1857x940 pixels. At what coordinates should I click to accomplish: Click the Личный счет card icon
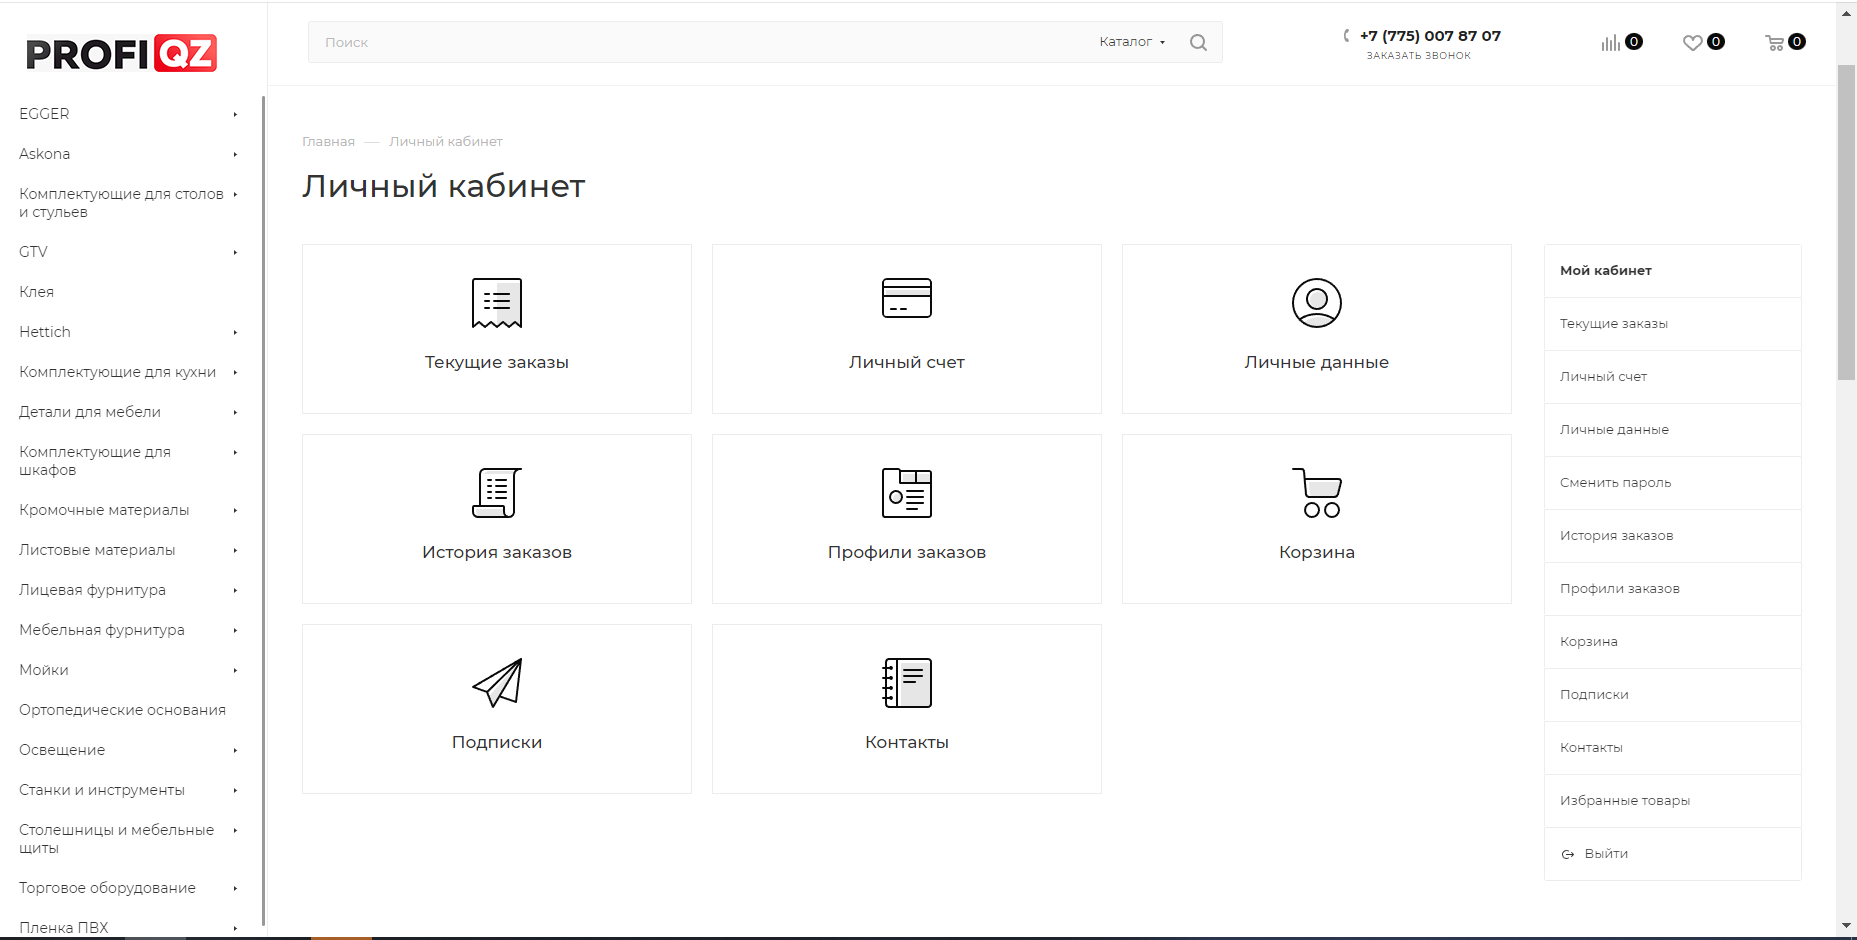pyautogui.click(x=907, y=298)
